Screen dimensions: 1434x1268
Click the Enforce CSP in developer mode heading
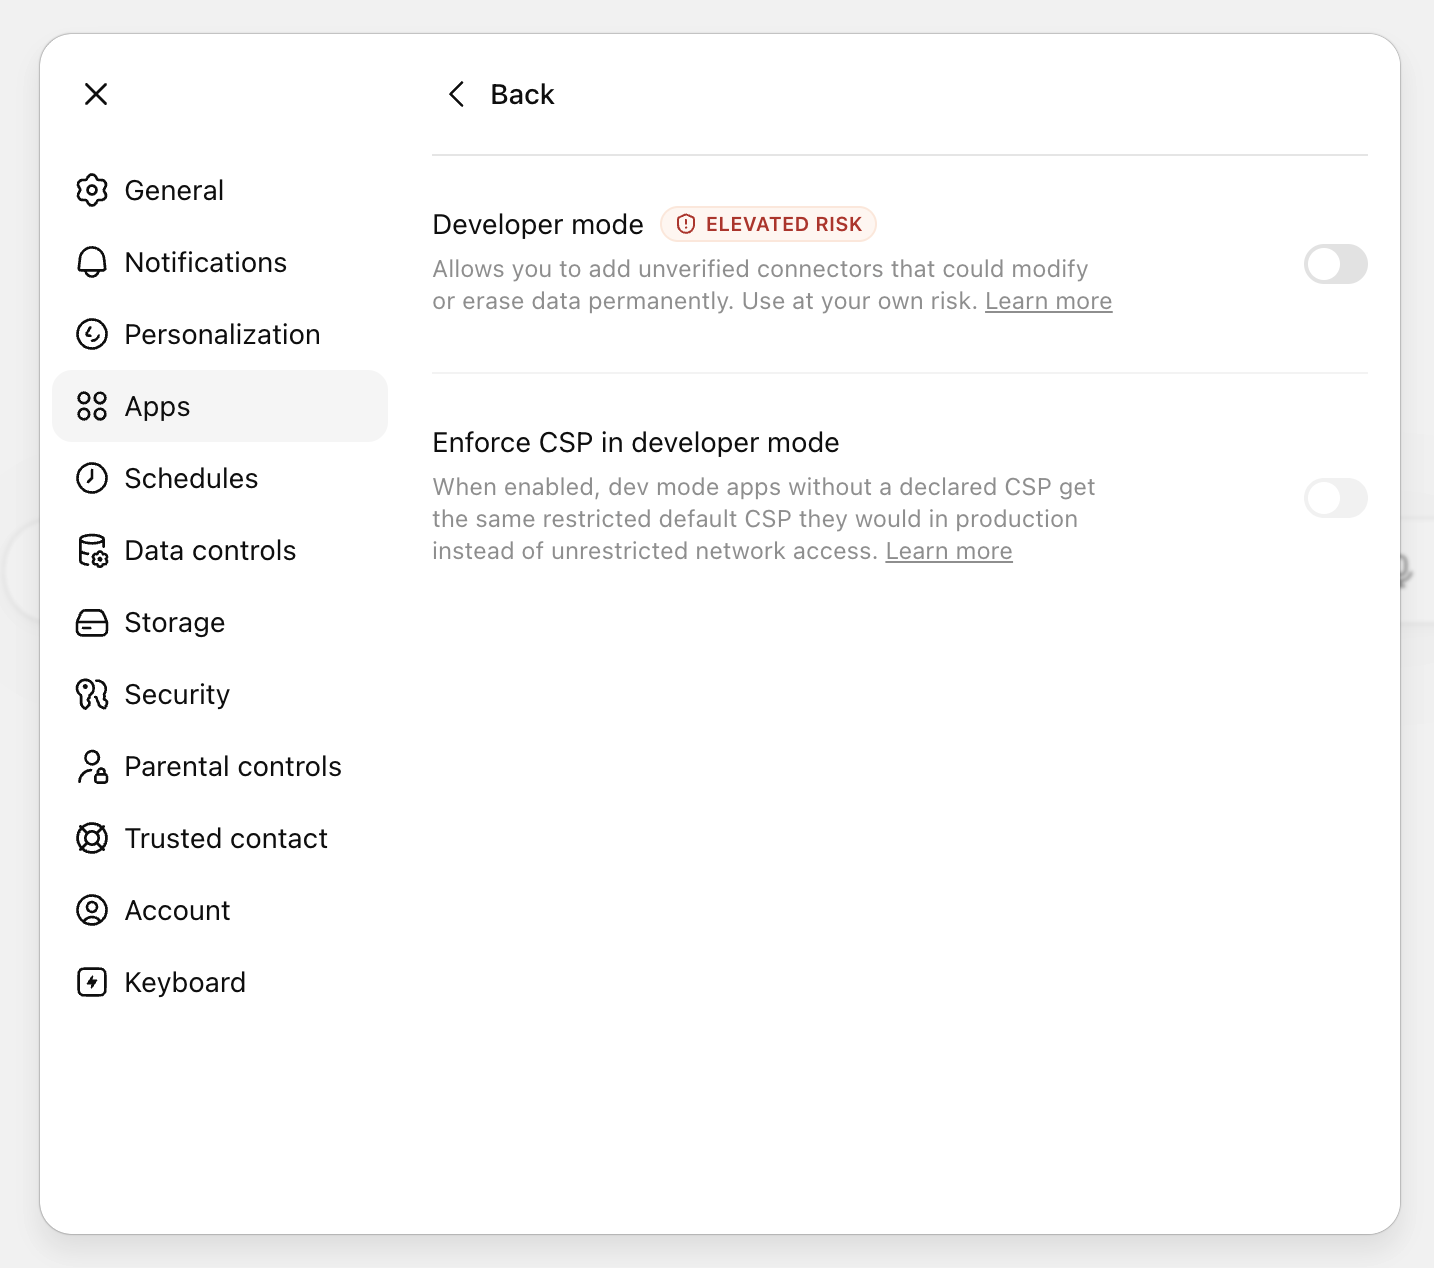tap(636, 442)
